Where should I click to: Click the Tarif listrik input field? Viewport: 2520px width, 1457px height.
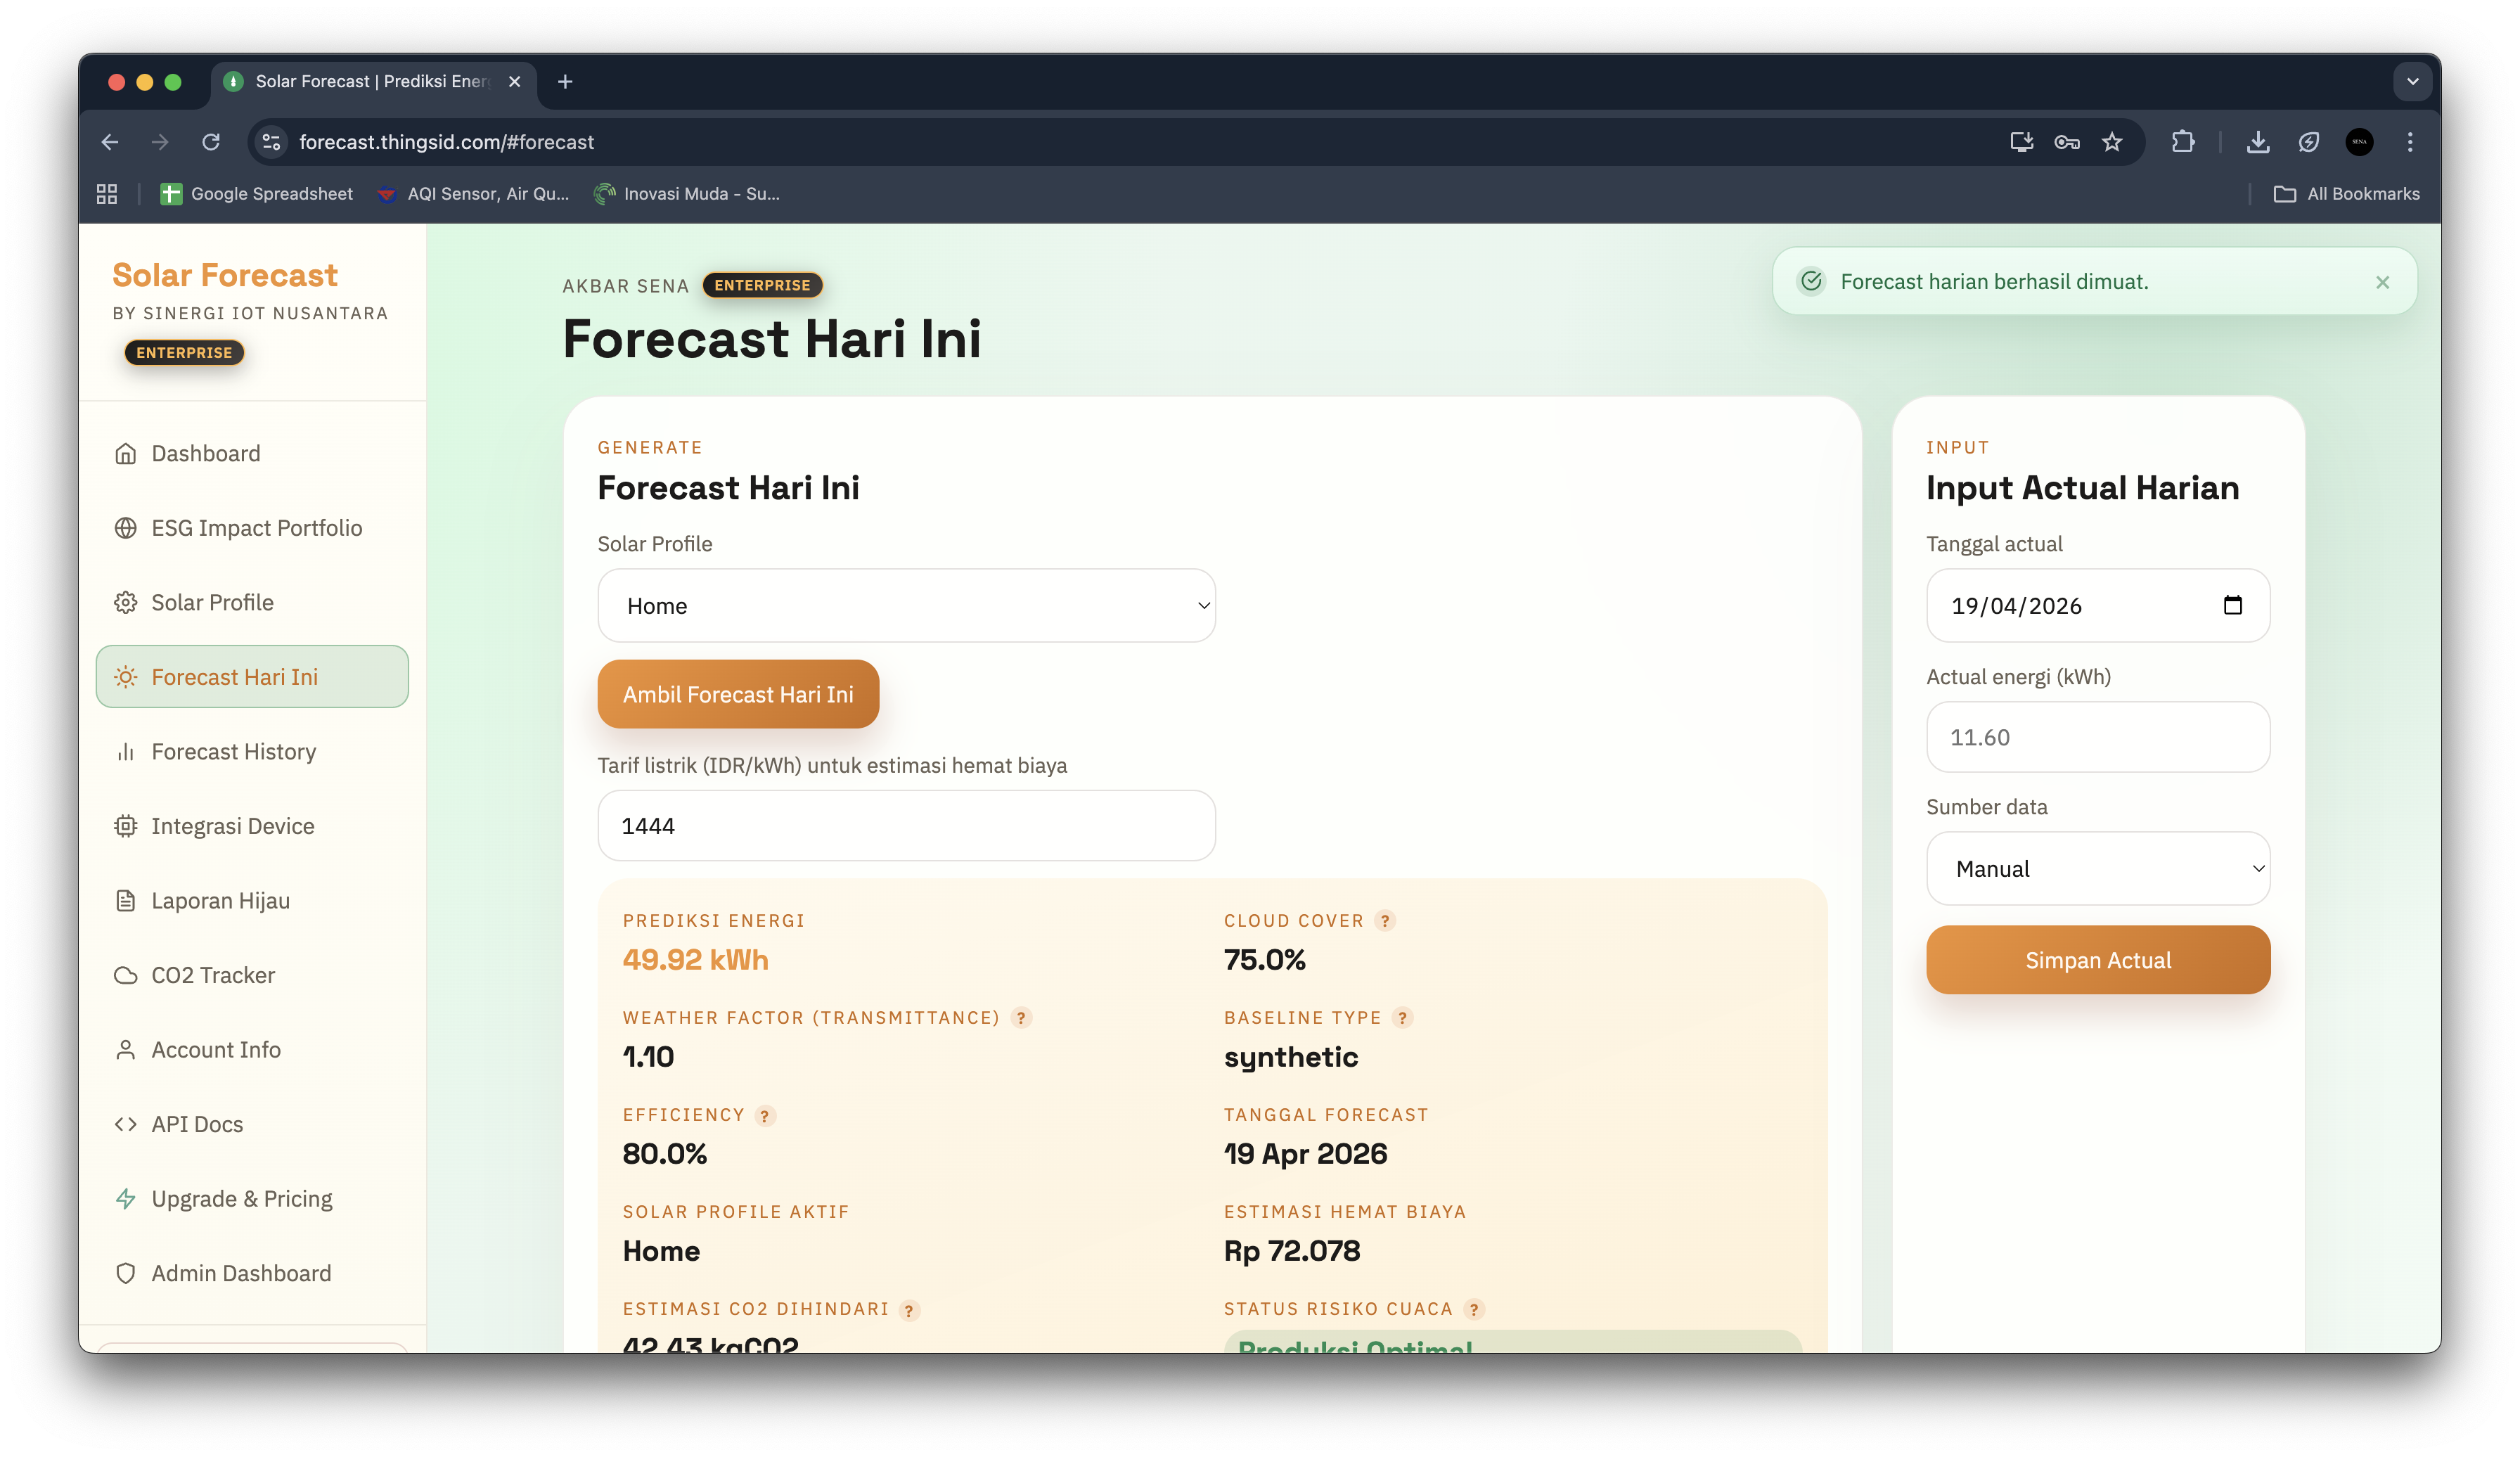[x=906, y=826]
